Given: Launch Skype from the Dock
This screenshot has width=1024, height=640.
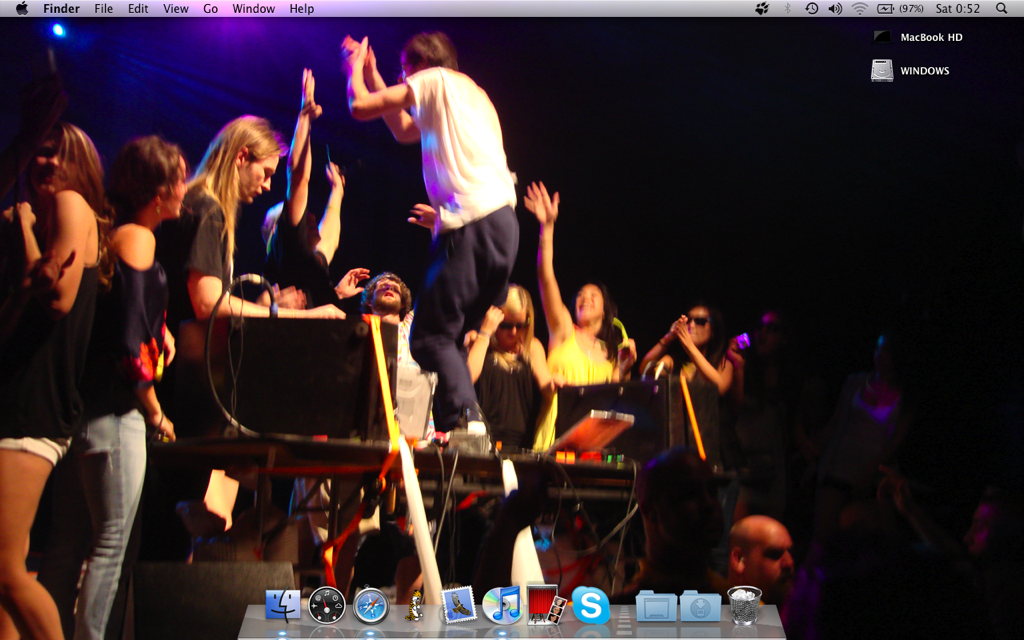Looking at the screenshot, I should click(x=590, y=605).
